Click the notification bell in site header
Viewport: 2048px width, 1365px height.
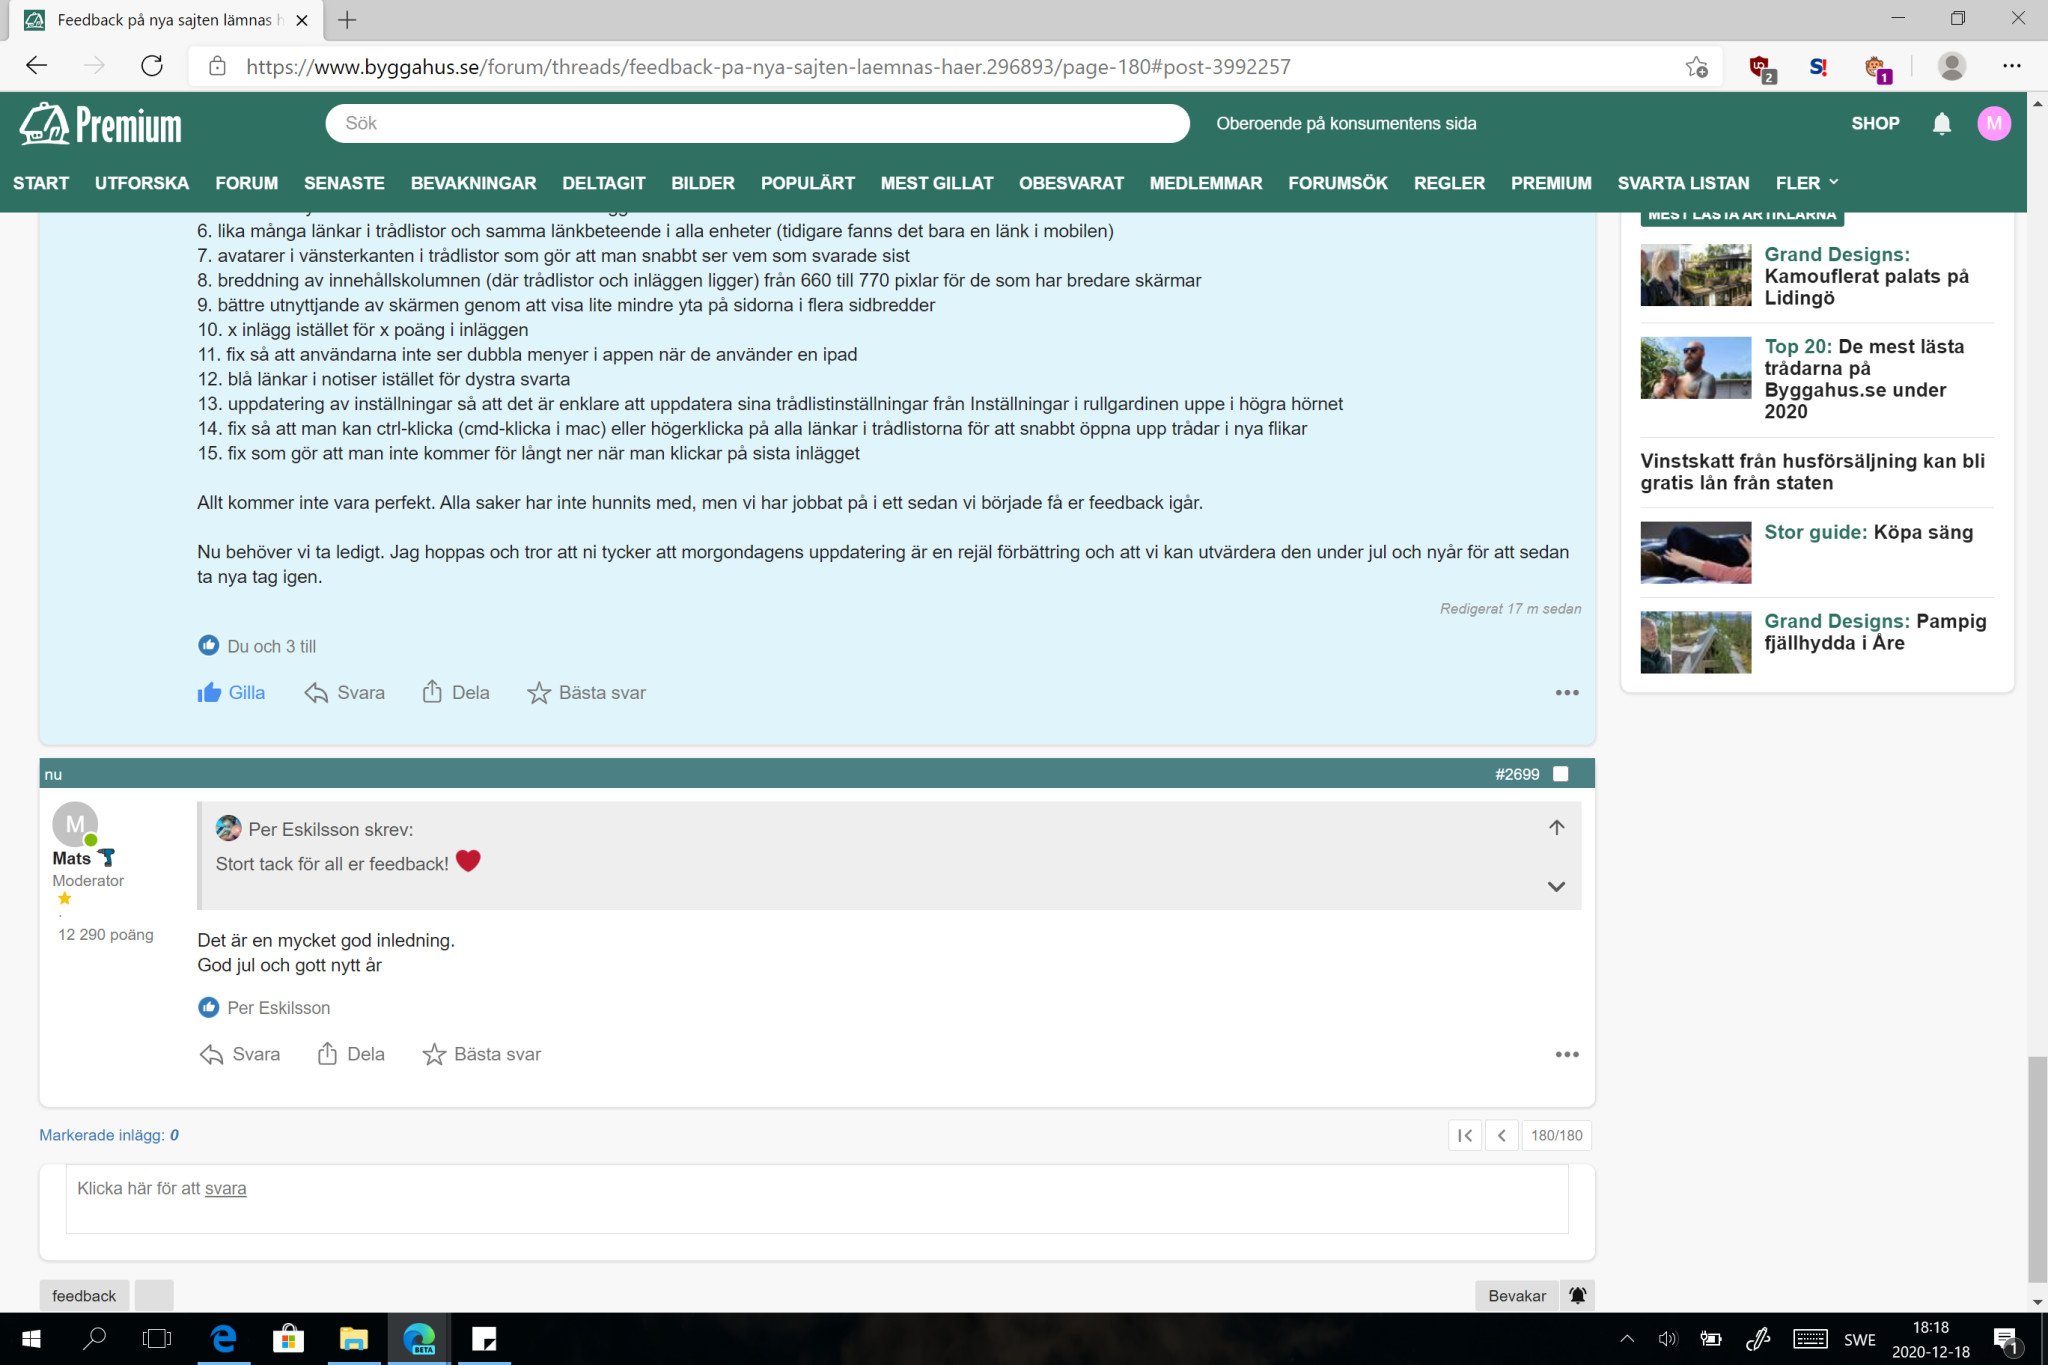[1941, 123]
